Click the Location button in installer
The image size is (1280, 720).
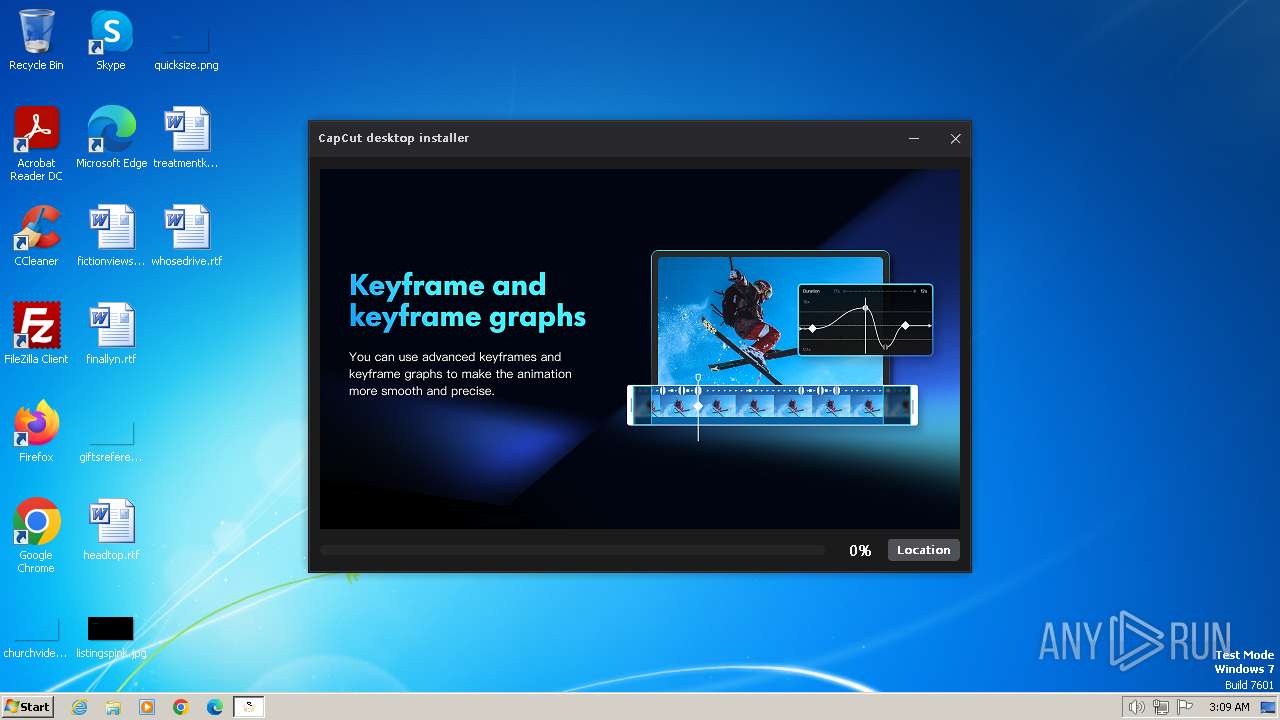[x=923, y=550]
